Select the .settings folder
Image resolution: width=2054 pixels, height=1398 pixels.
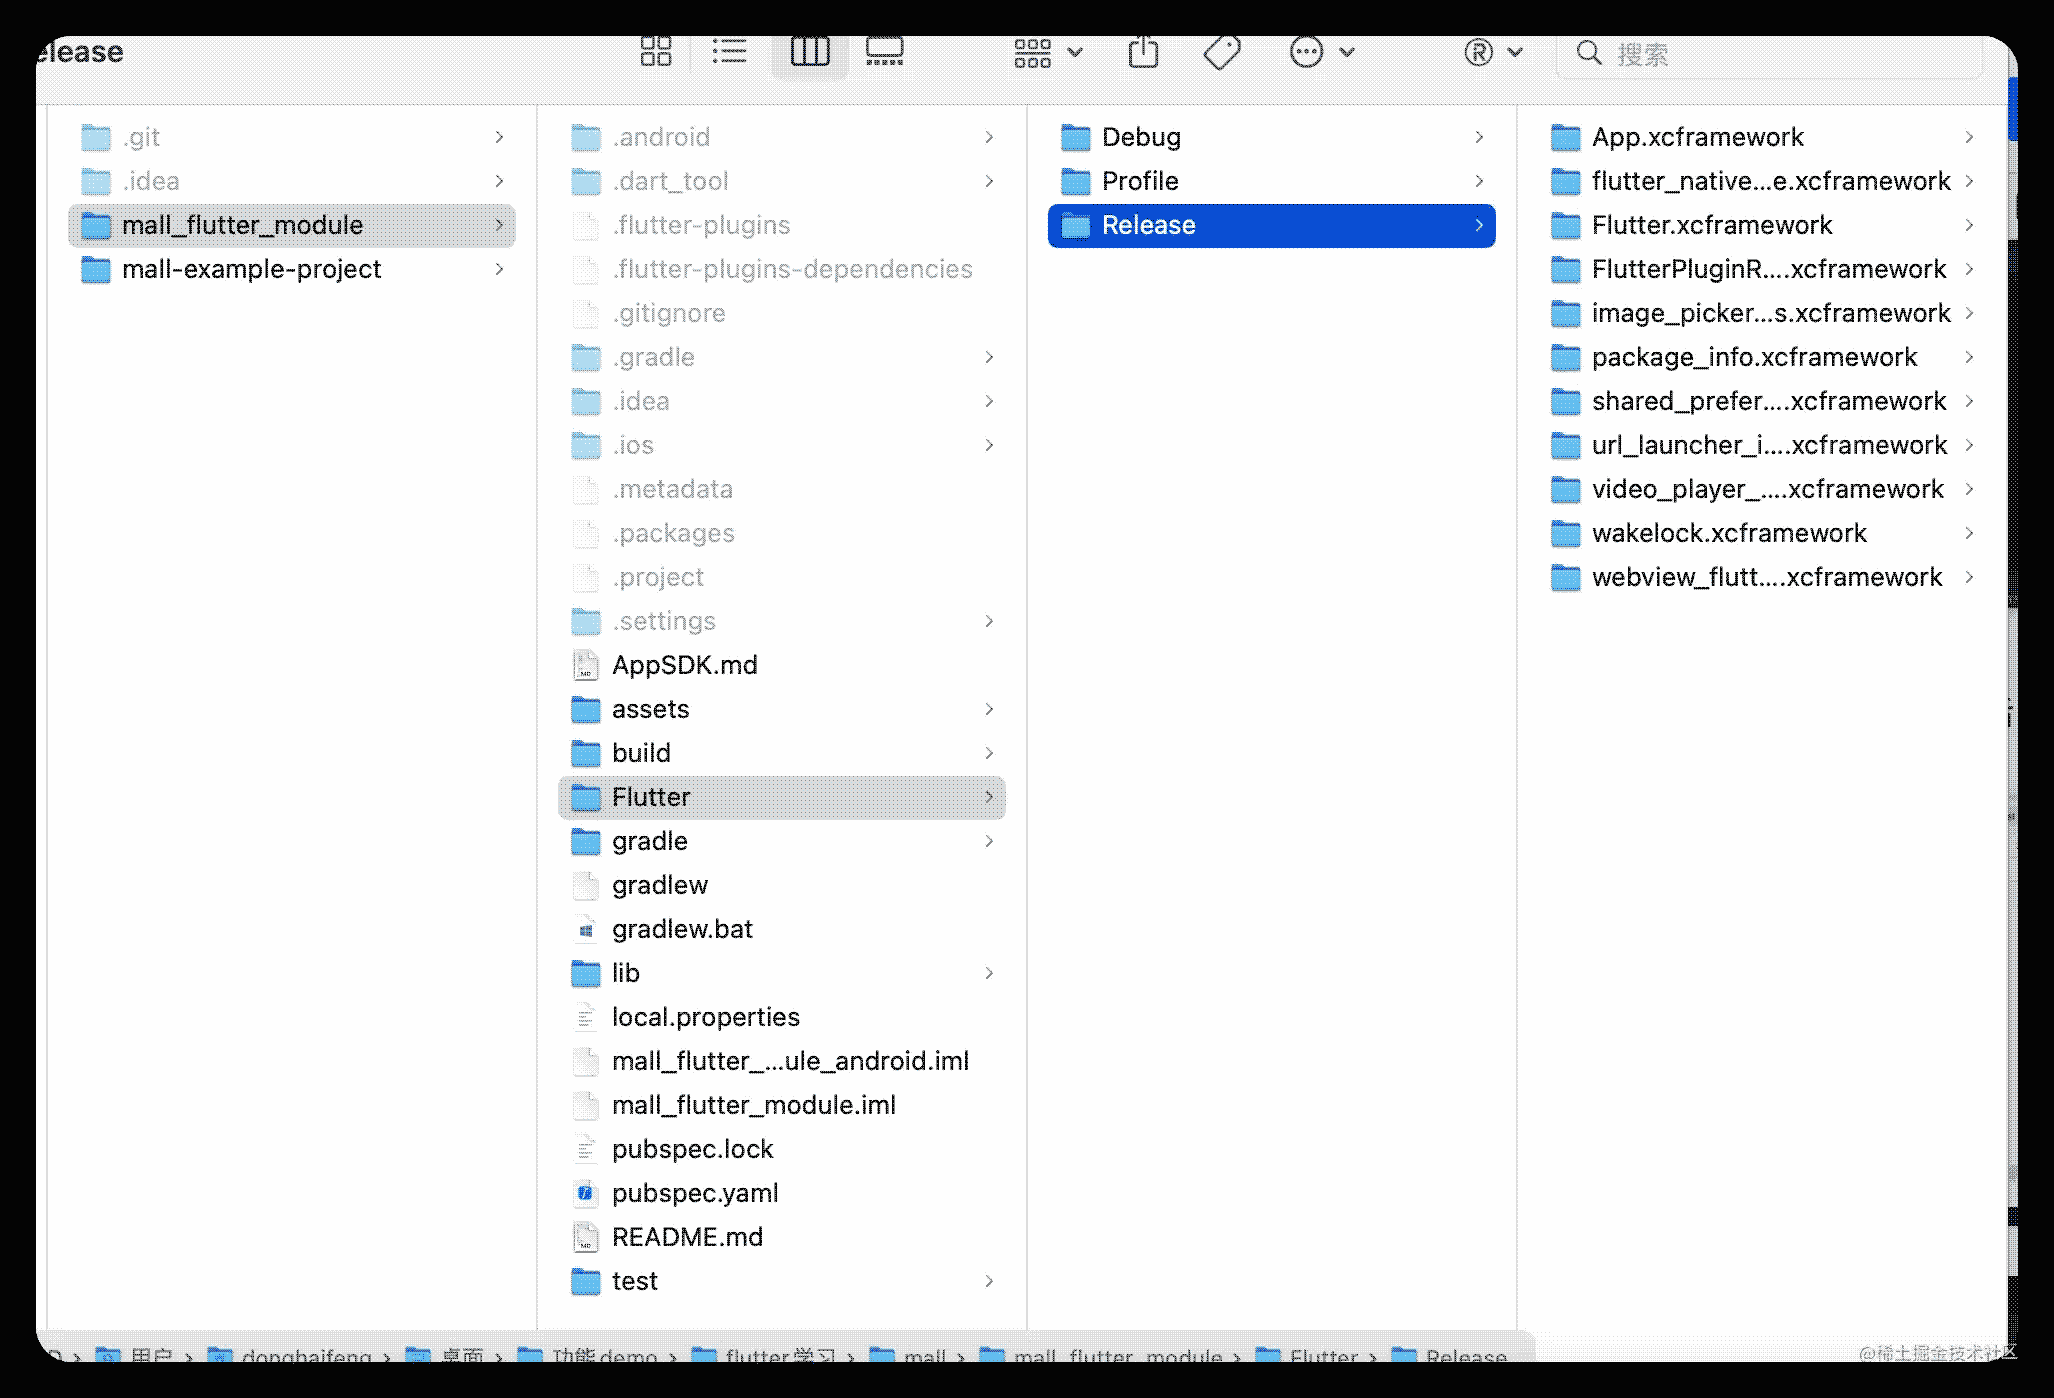782,621
